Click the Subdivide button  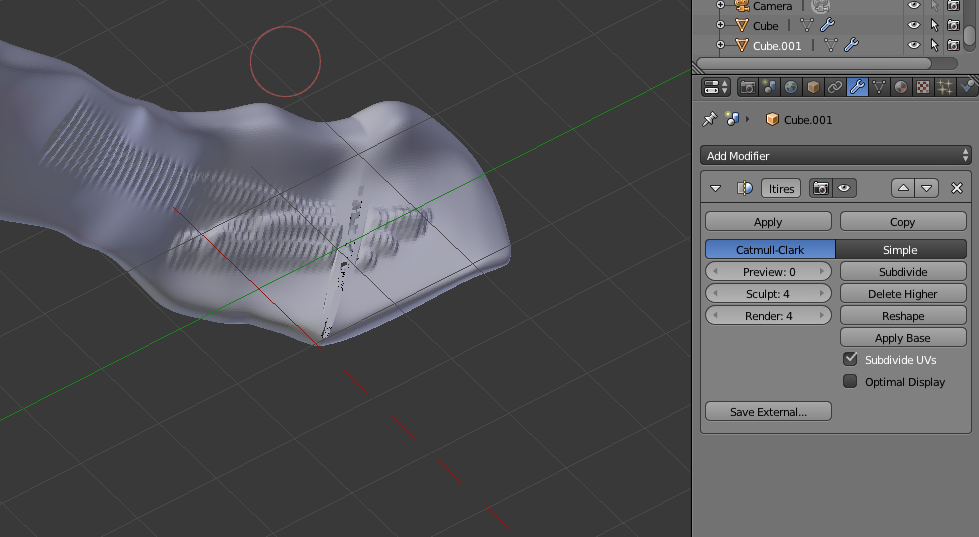pos(903,272)
